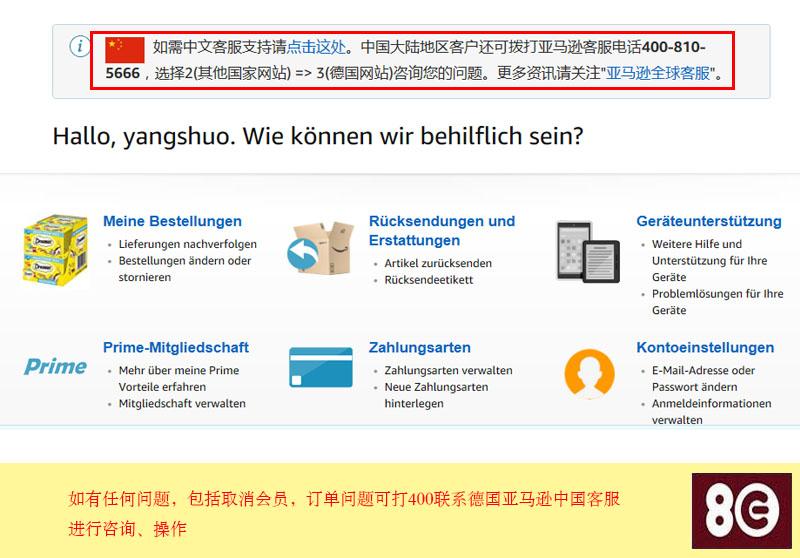Open Rücksendungen und Erstattungen heading
The height and width of the screenshot is (558, 800).
pos(442,231)
